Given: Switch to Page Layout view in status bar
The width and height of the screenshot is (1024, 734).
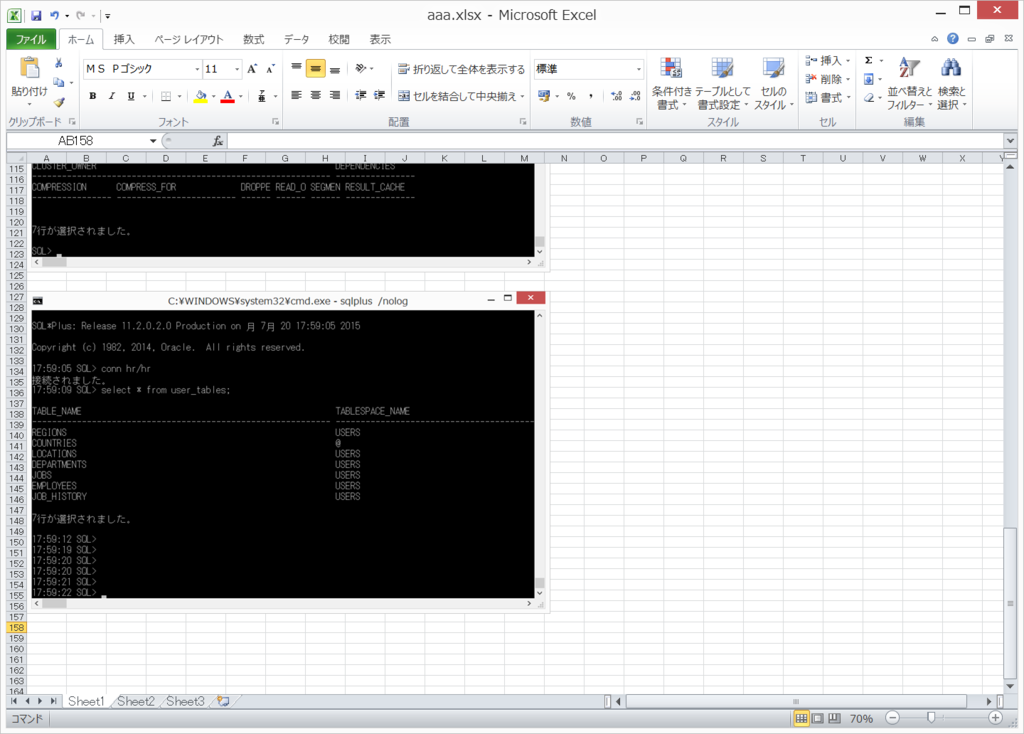Looking at the screenshot, I should click(x=818, y=718).
